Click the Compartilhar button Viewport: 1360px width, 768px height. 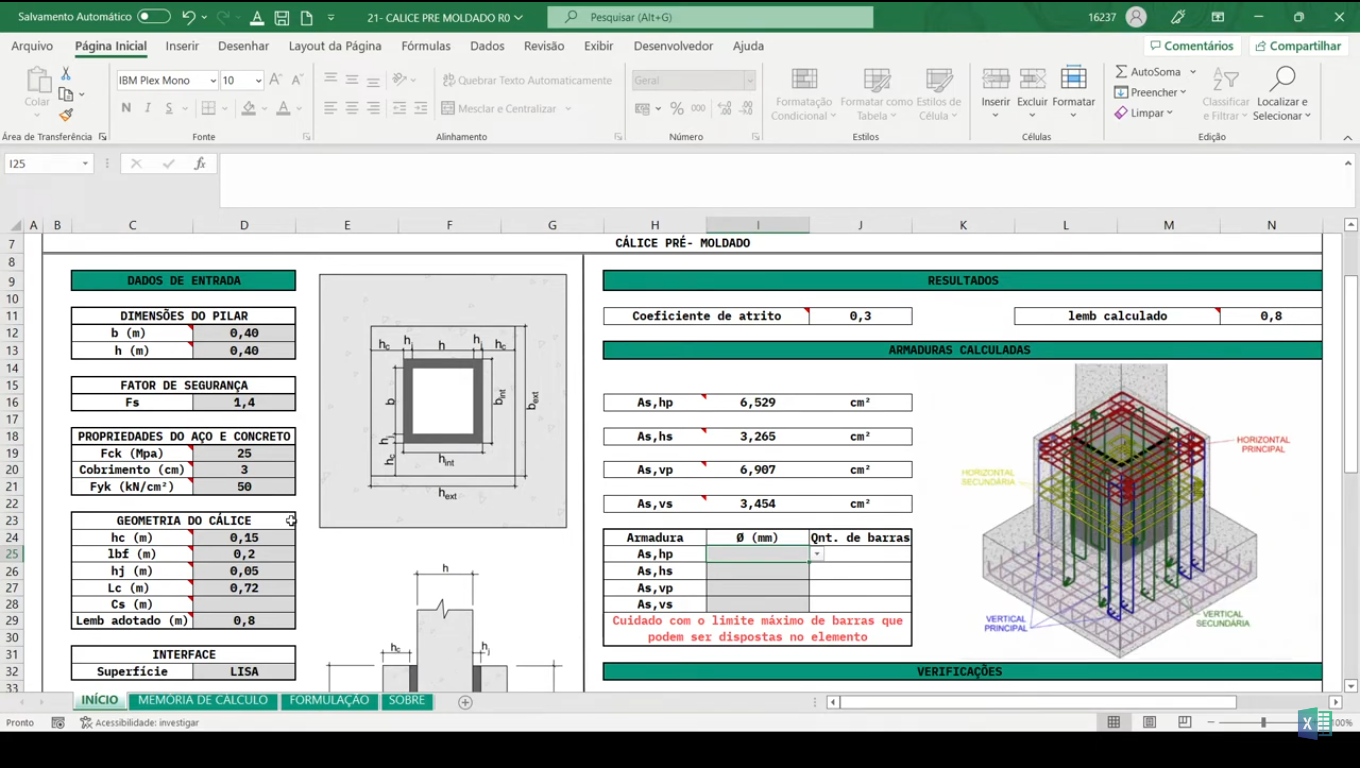tap(1298, 46)
